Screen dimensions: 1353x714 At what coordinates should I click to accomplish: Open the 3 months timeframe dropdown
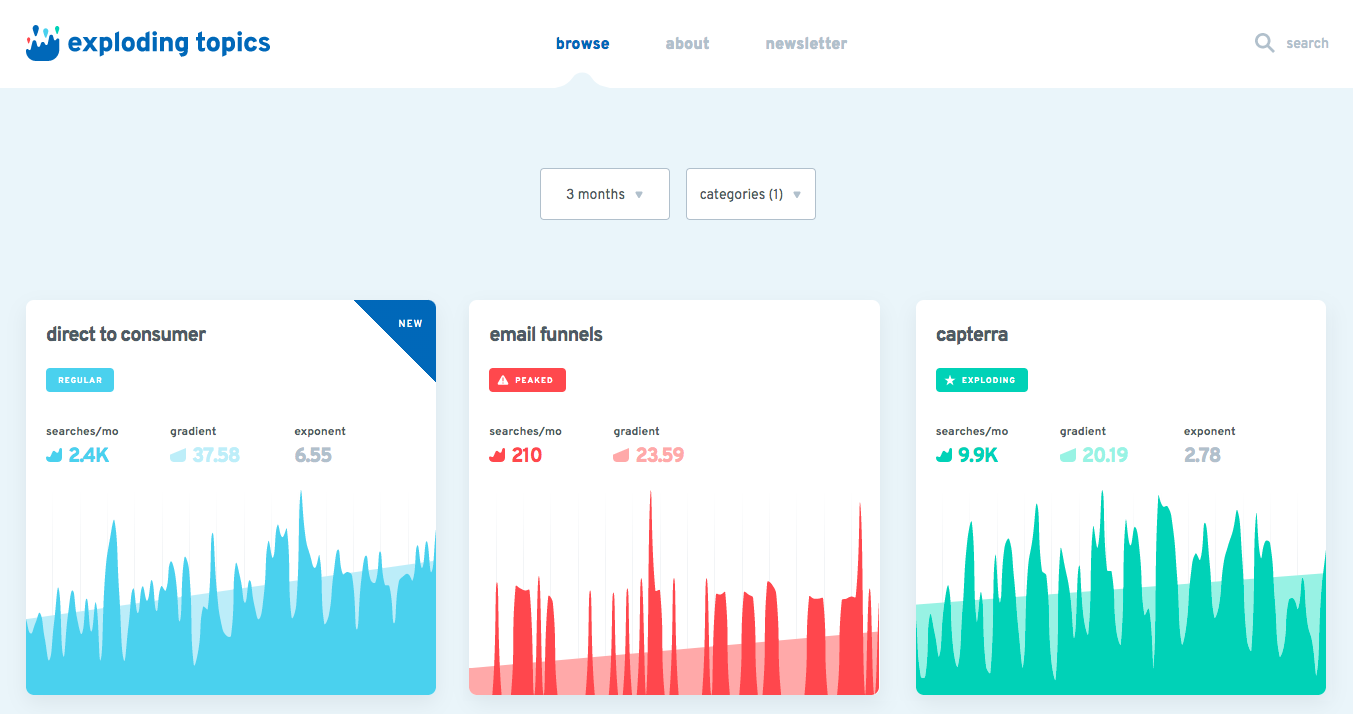[605, 194]
